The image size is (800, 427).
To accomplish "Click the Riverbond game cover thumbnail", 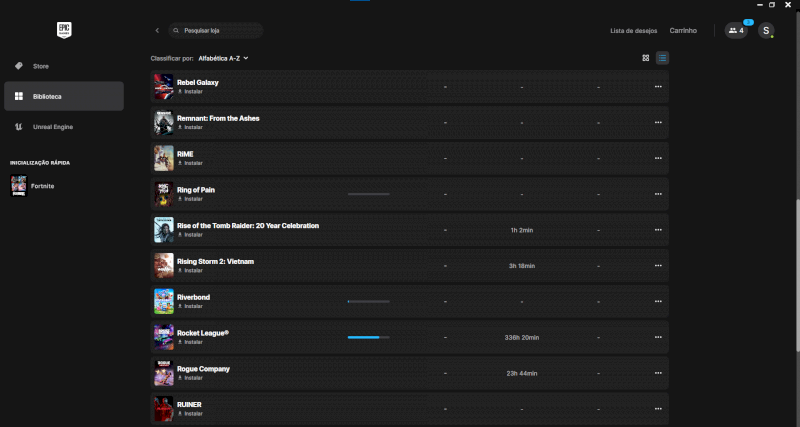I will pyautogui.click(x=164, y=302).
